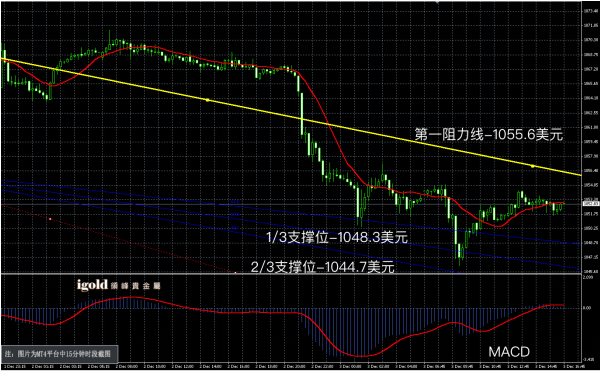Select the yellow trendline's right anchor point
This screenshot has height=371, width=600.
tap(532, 166)
